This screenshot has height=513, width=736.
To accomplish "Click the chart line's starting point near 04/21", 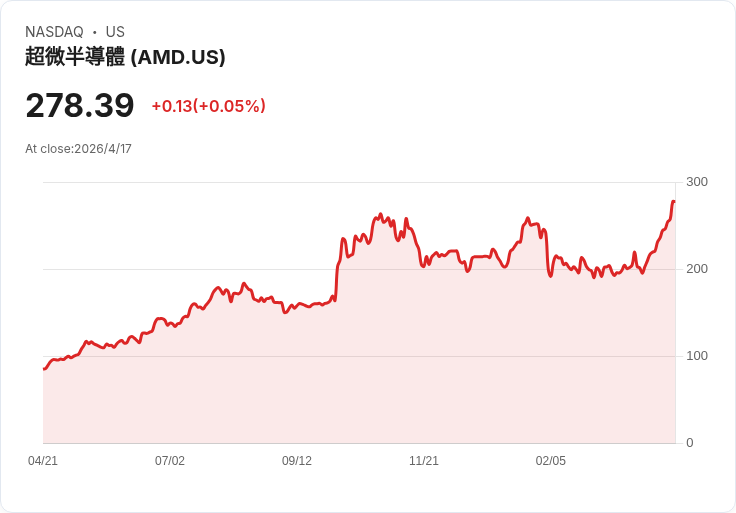I will point(44,369).
